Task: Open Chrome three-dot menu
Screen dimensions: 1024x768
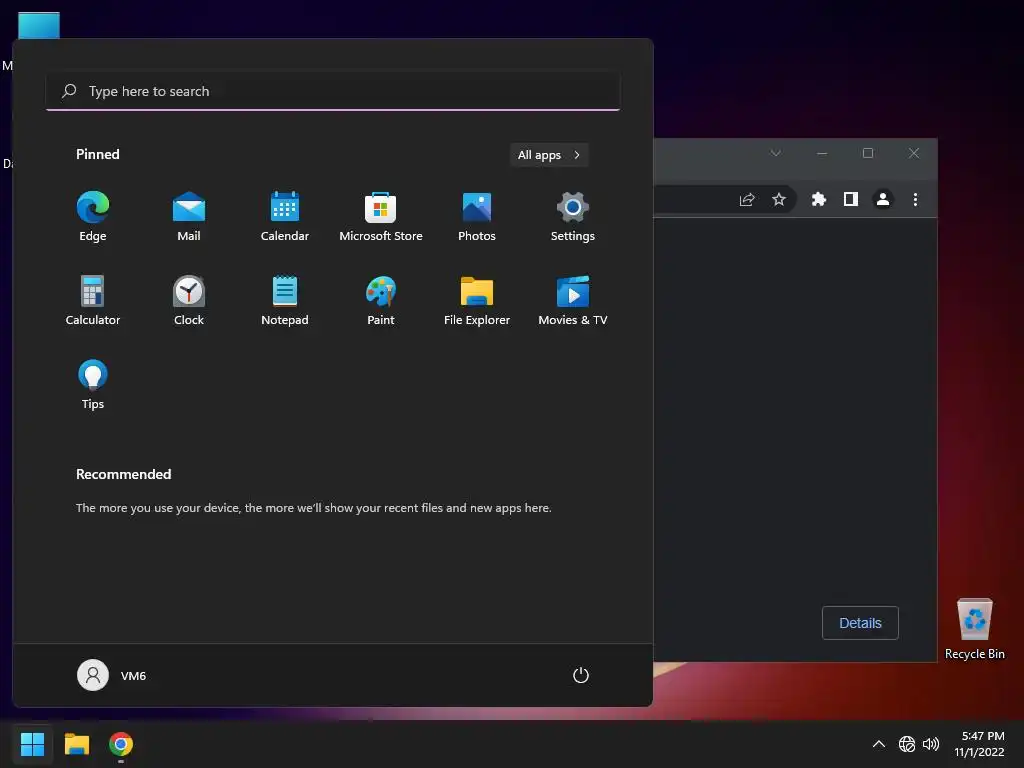Action: tap(915, 199)
